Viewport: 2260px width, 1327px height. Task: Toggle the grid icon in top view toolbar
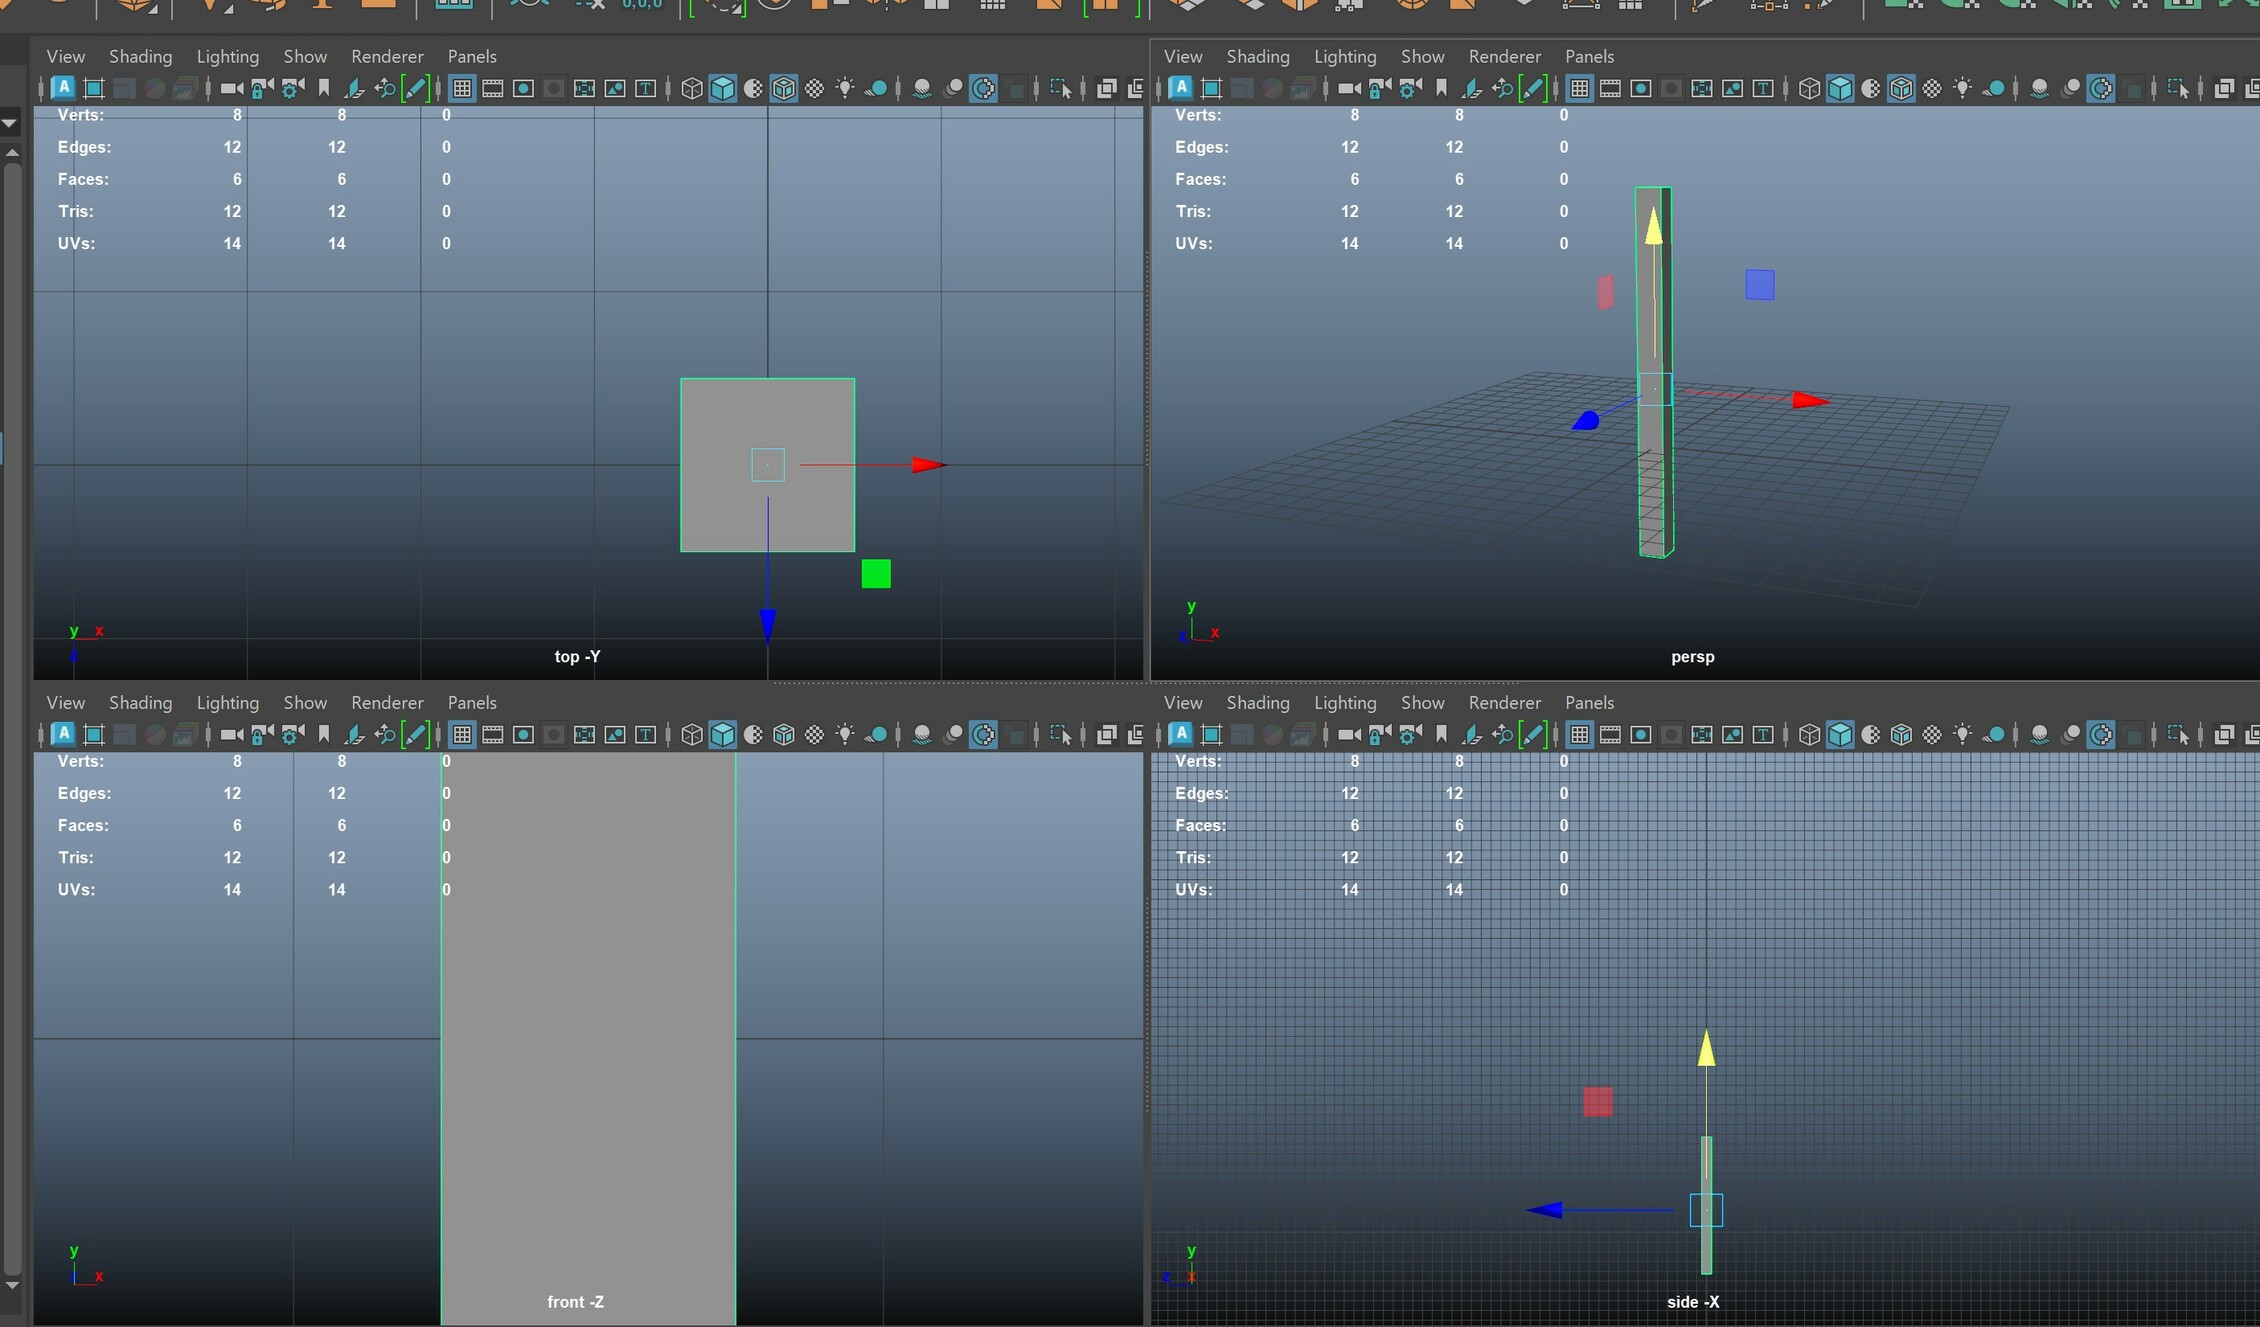click(x=462, y=89)
